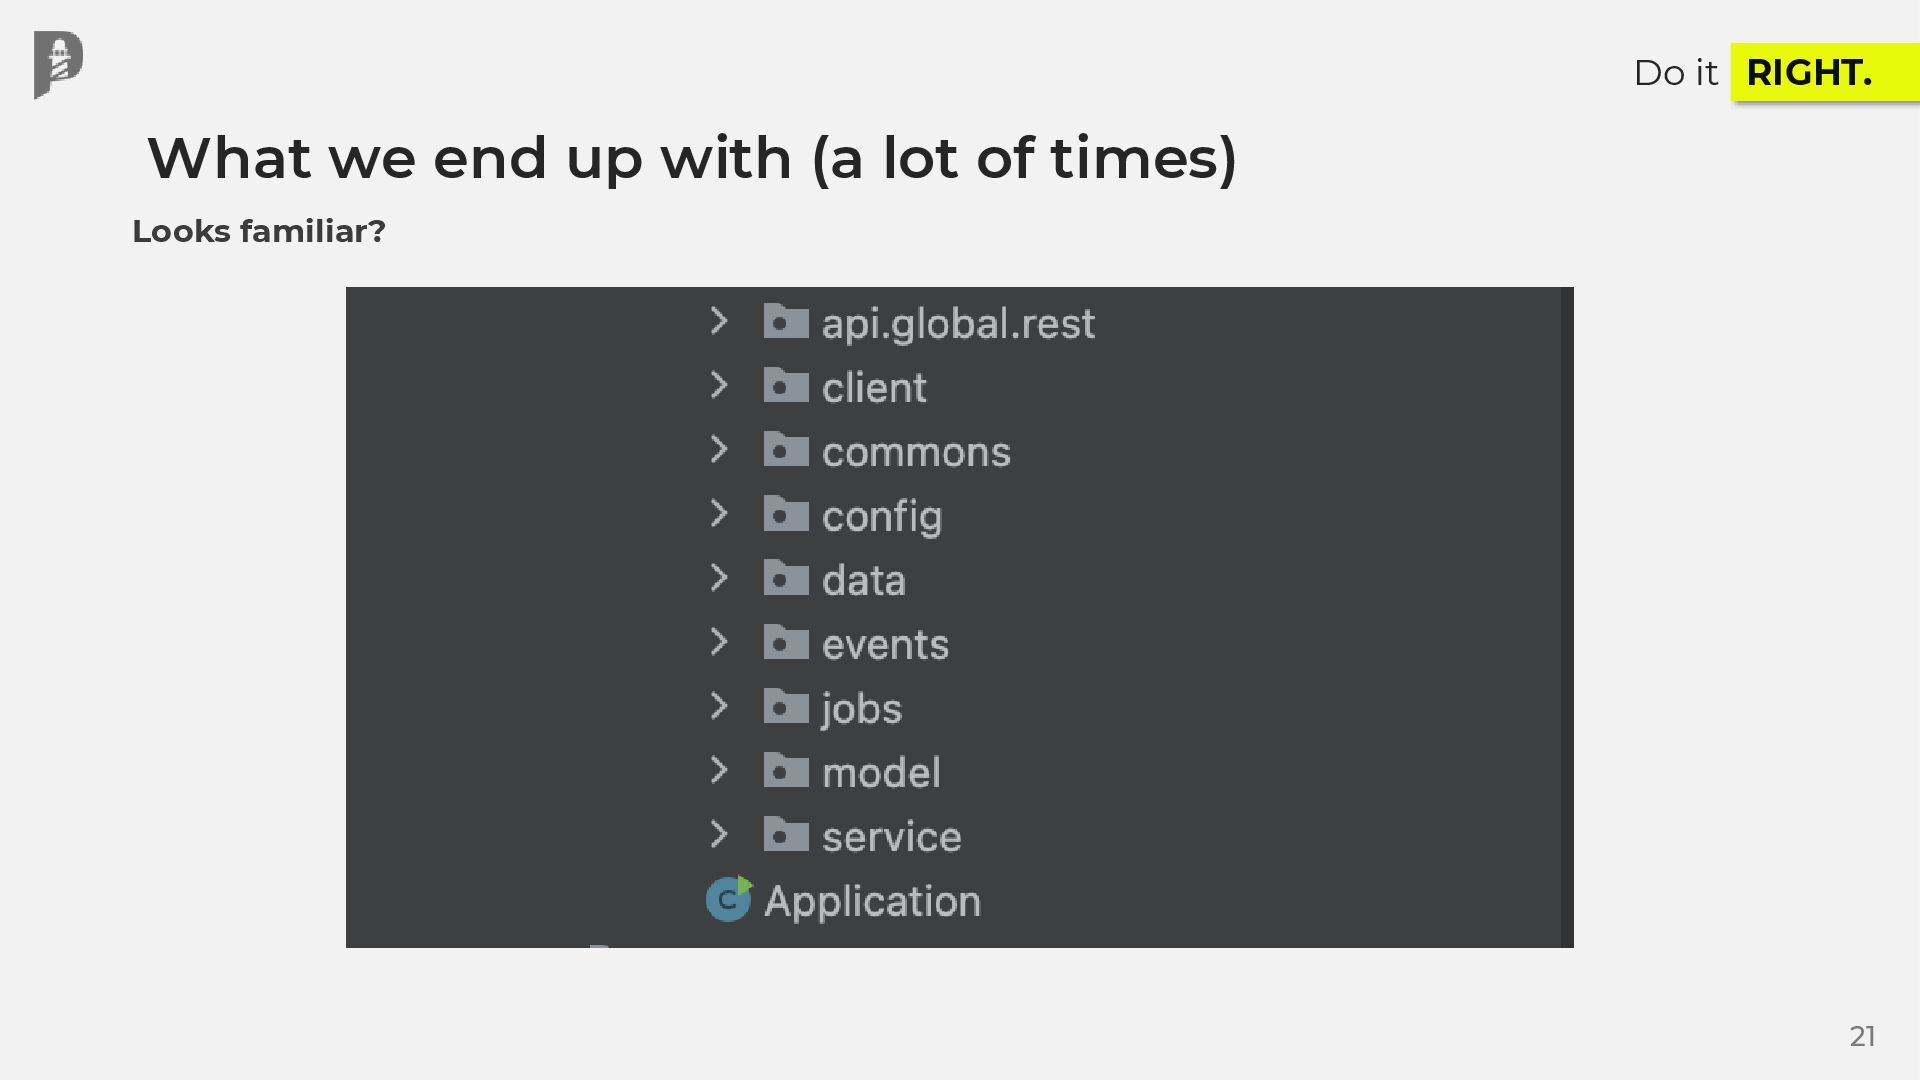Select the service package label
1920x1080 pixels.
(891, 837)
